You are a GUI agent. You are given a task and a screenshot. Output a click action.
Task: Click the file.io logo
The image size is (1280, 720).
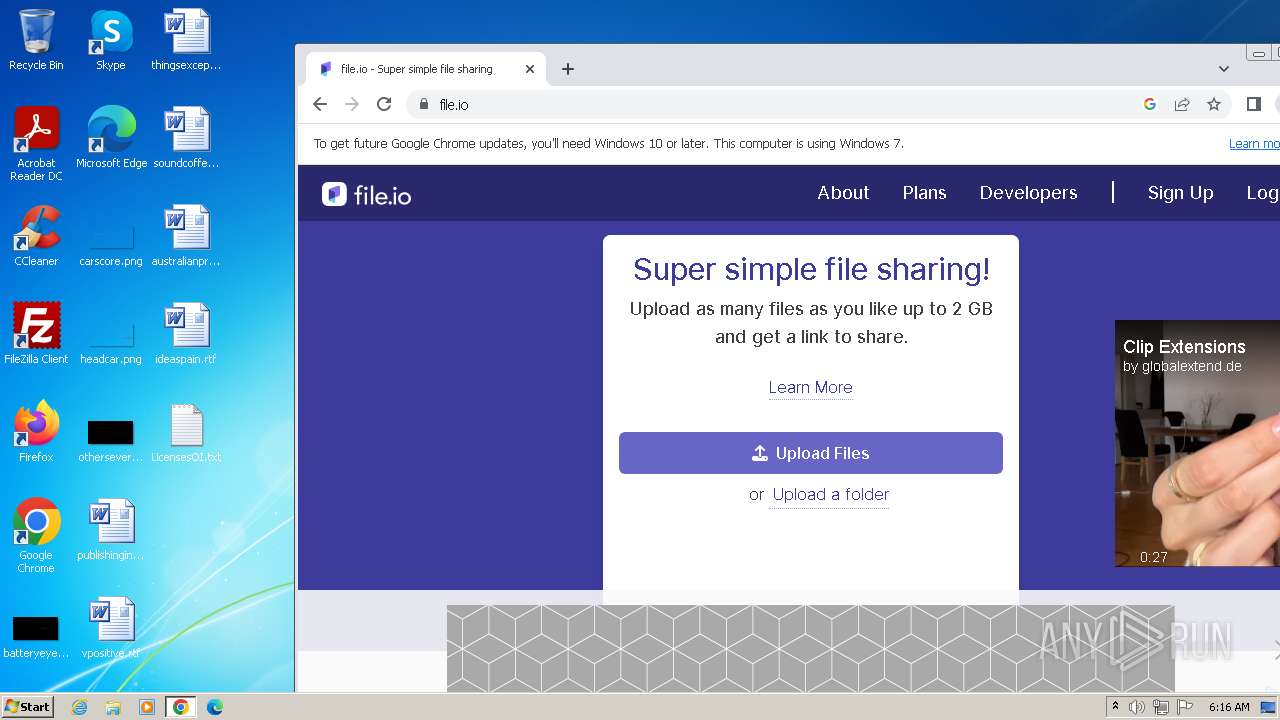pos(366,194)
